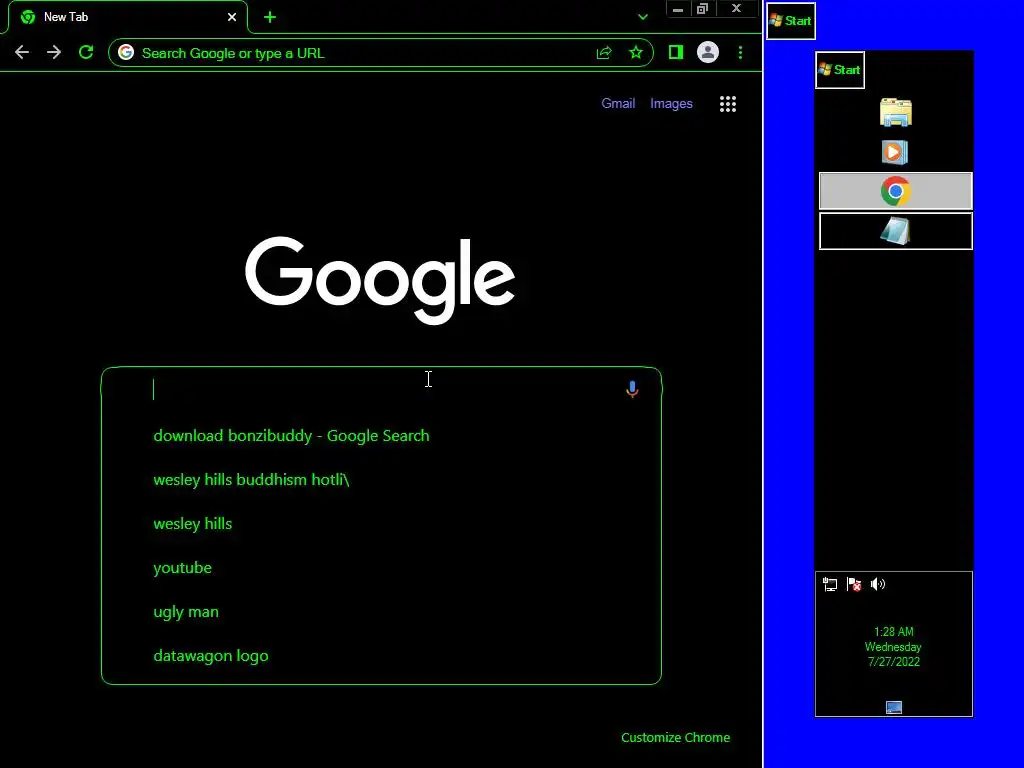Reload the page with the refresh icon
Viewport: 1024px width, 768px height.
[x=86, y=52]
